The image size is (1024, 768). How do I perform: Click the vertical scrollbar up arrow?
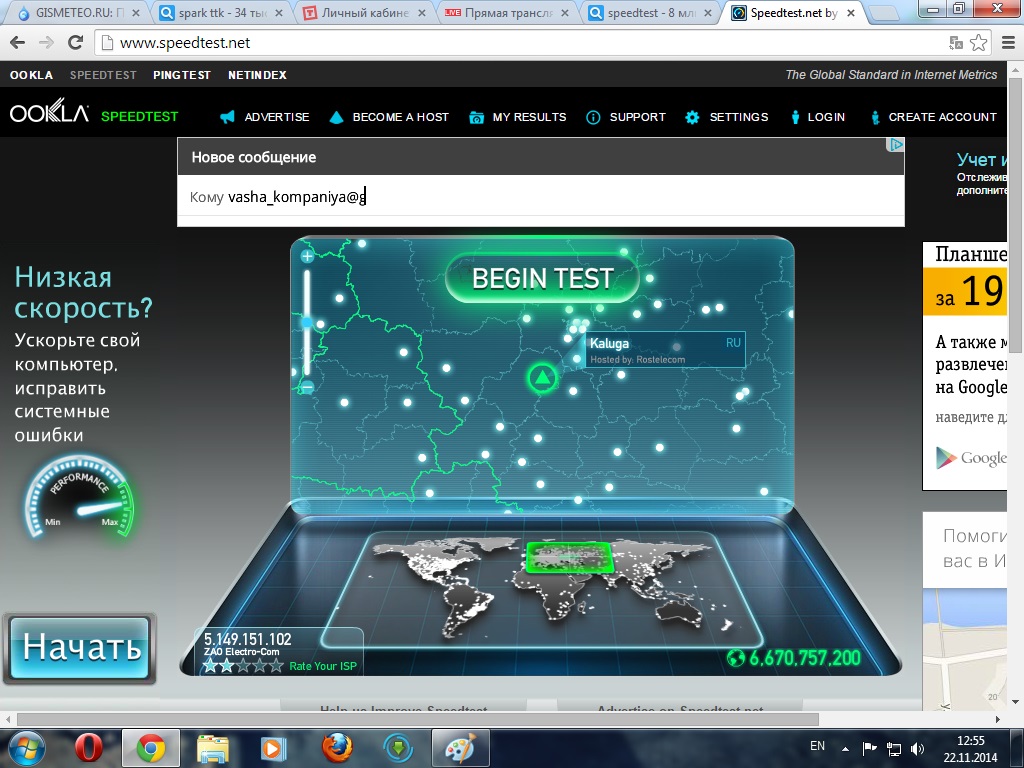(x=1016, y=69)
